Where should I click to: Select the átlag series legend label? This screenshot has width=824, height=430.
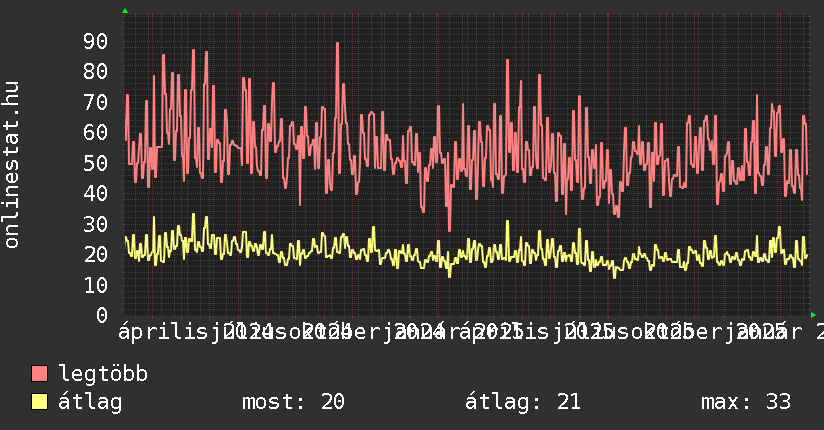[x=90, y=402]
